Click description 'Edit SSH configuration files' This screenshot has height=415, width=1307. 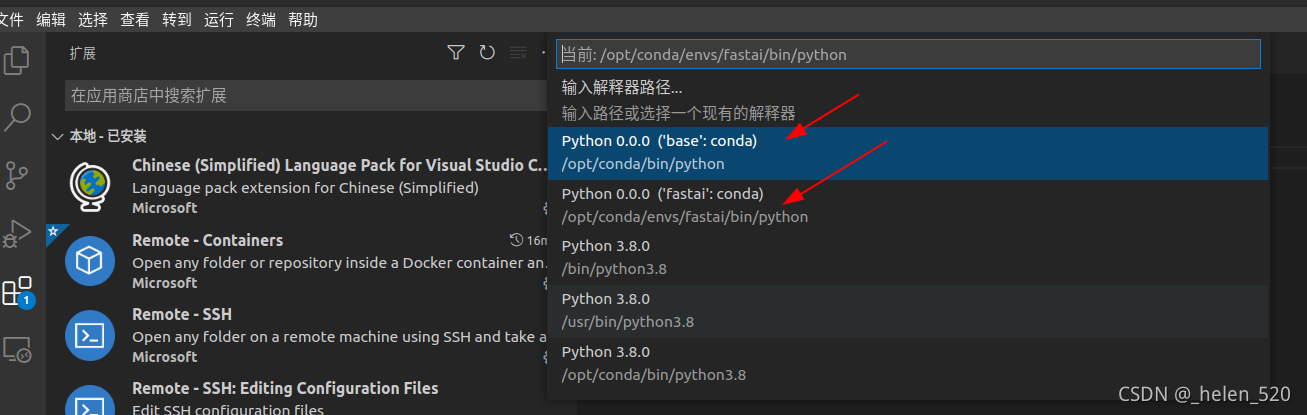click(228, 408)
